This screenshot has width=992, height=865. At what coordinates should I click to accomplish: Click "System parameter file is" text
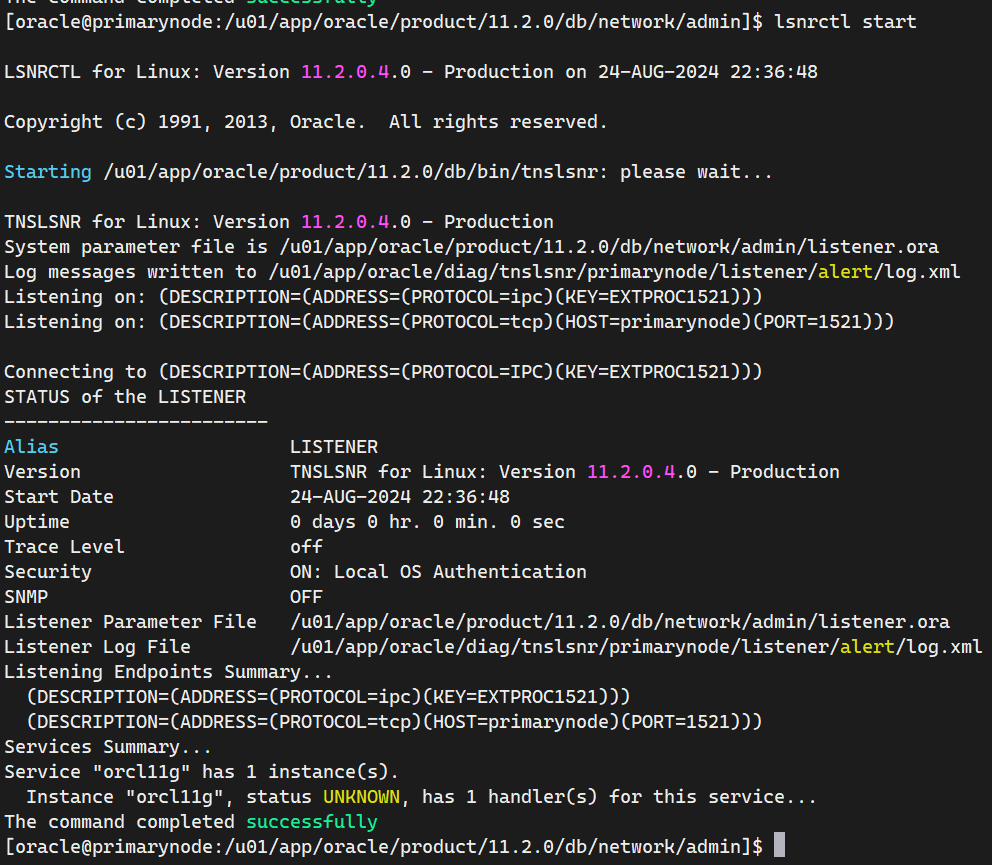[136, 246]
